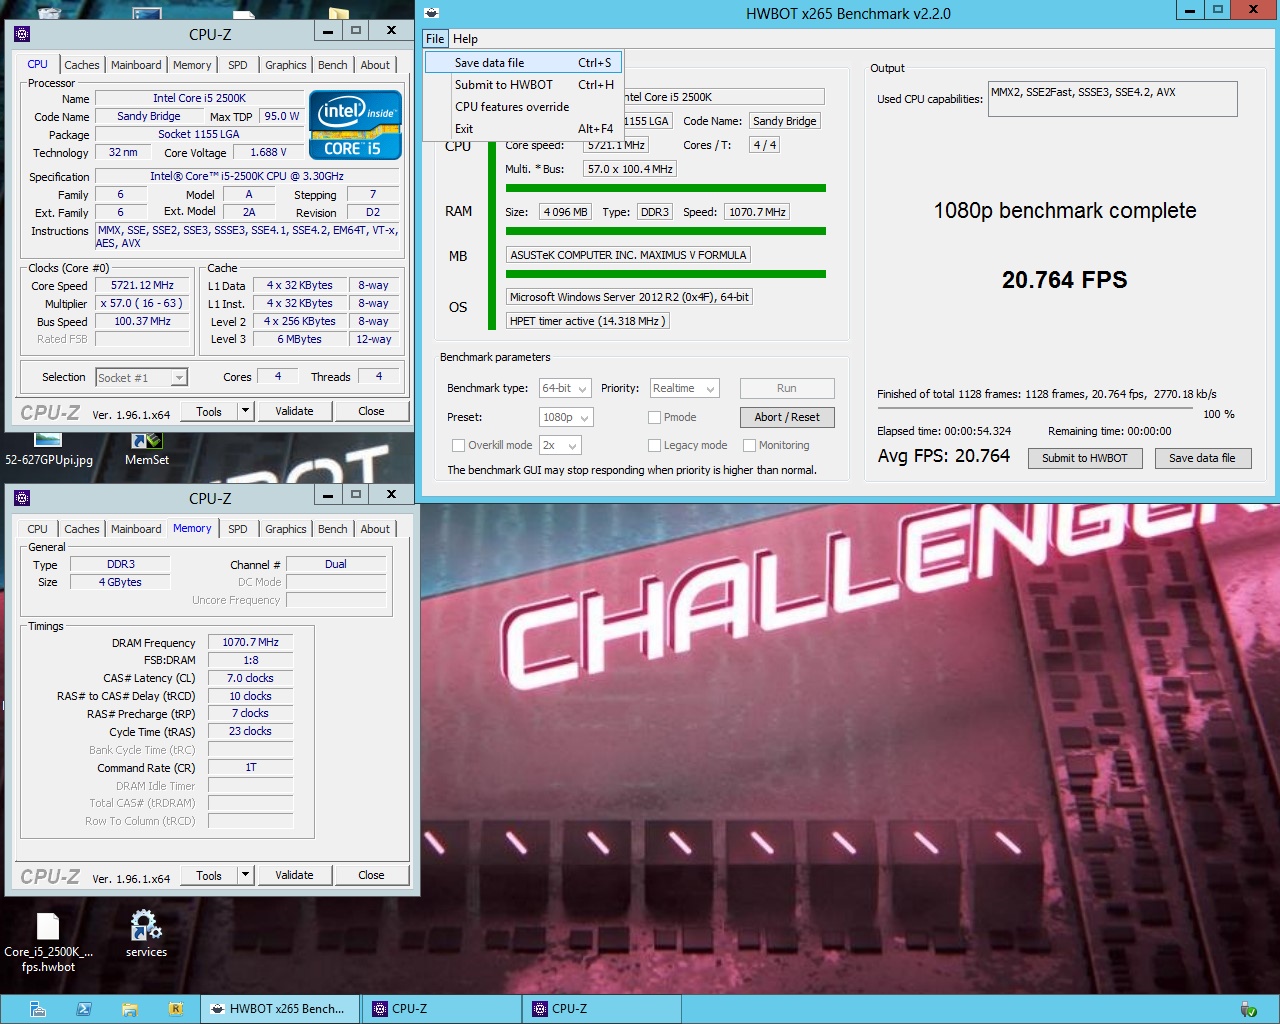Activate the first CPU-Z taskbar entry
The height and width of the screenshot is (1024, 1280).
442,1009
